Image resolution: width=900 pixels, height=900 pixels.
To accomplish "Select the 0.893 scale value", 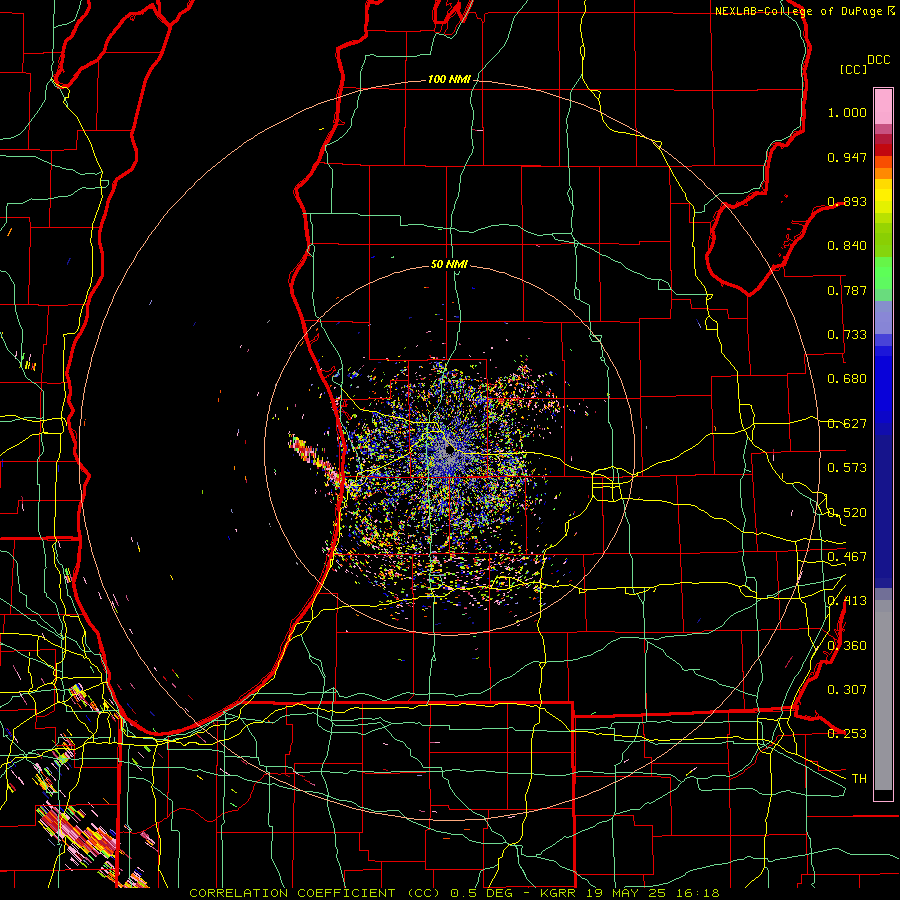I will (847, 201).
